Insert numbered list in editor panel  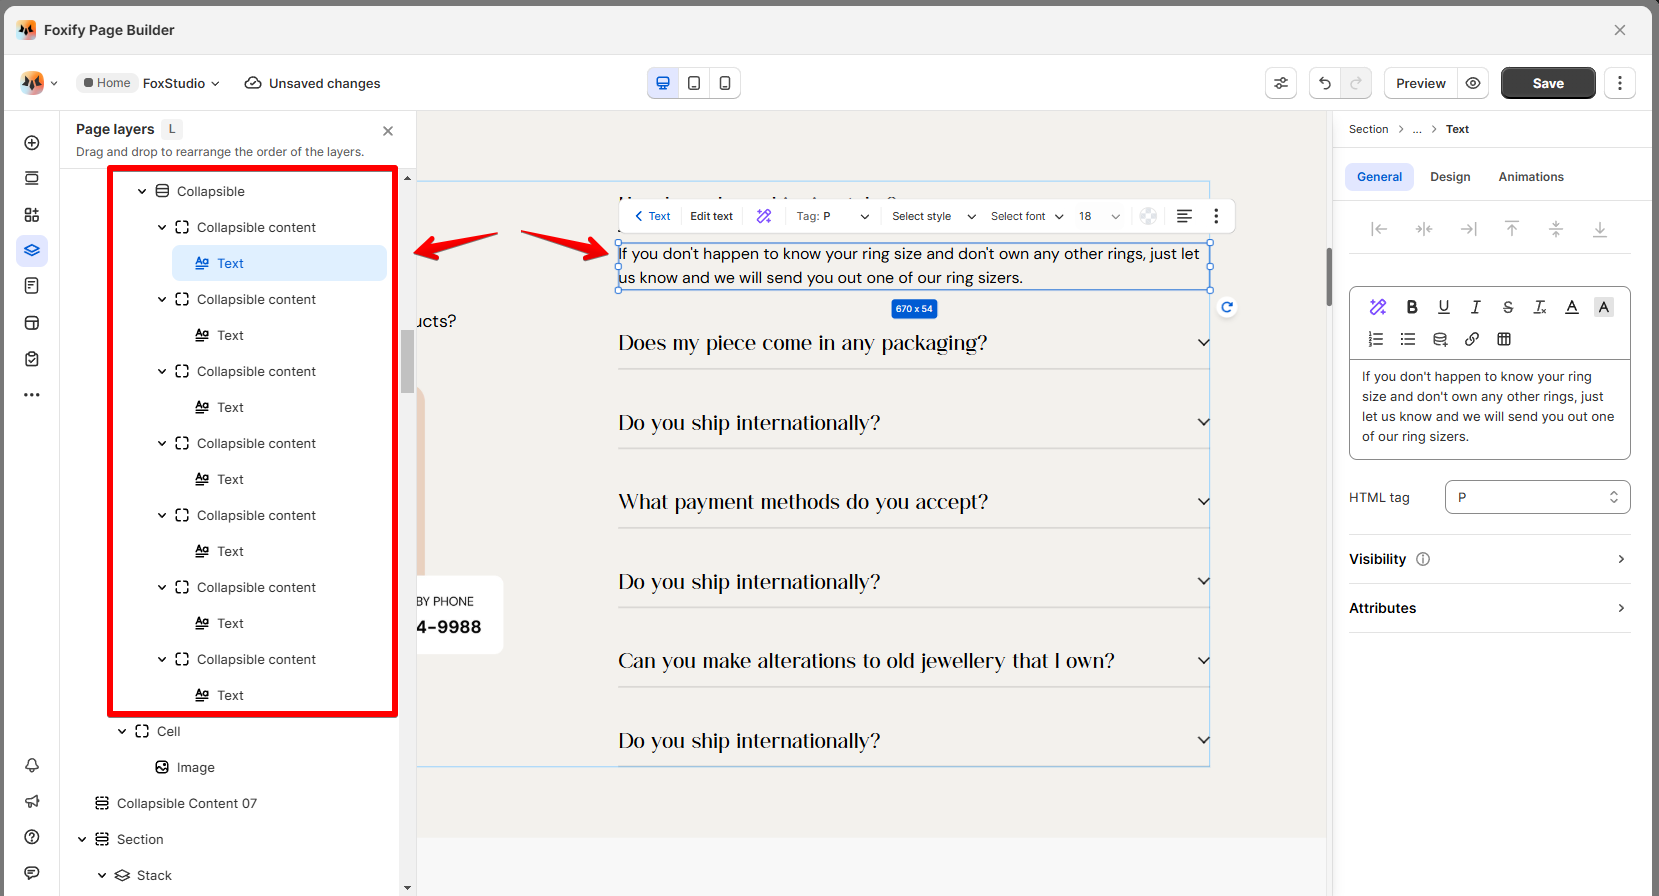click(1376, 339)
